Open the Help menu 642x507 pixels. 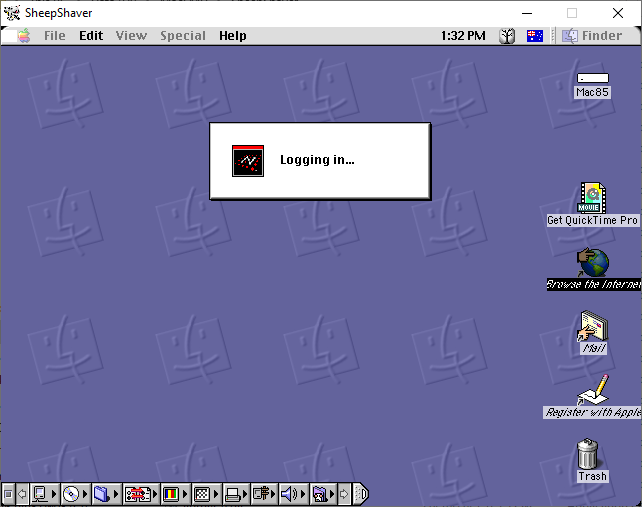pyautogui.click(x=233, y=36)
